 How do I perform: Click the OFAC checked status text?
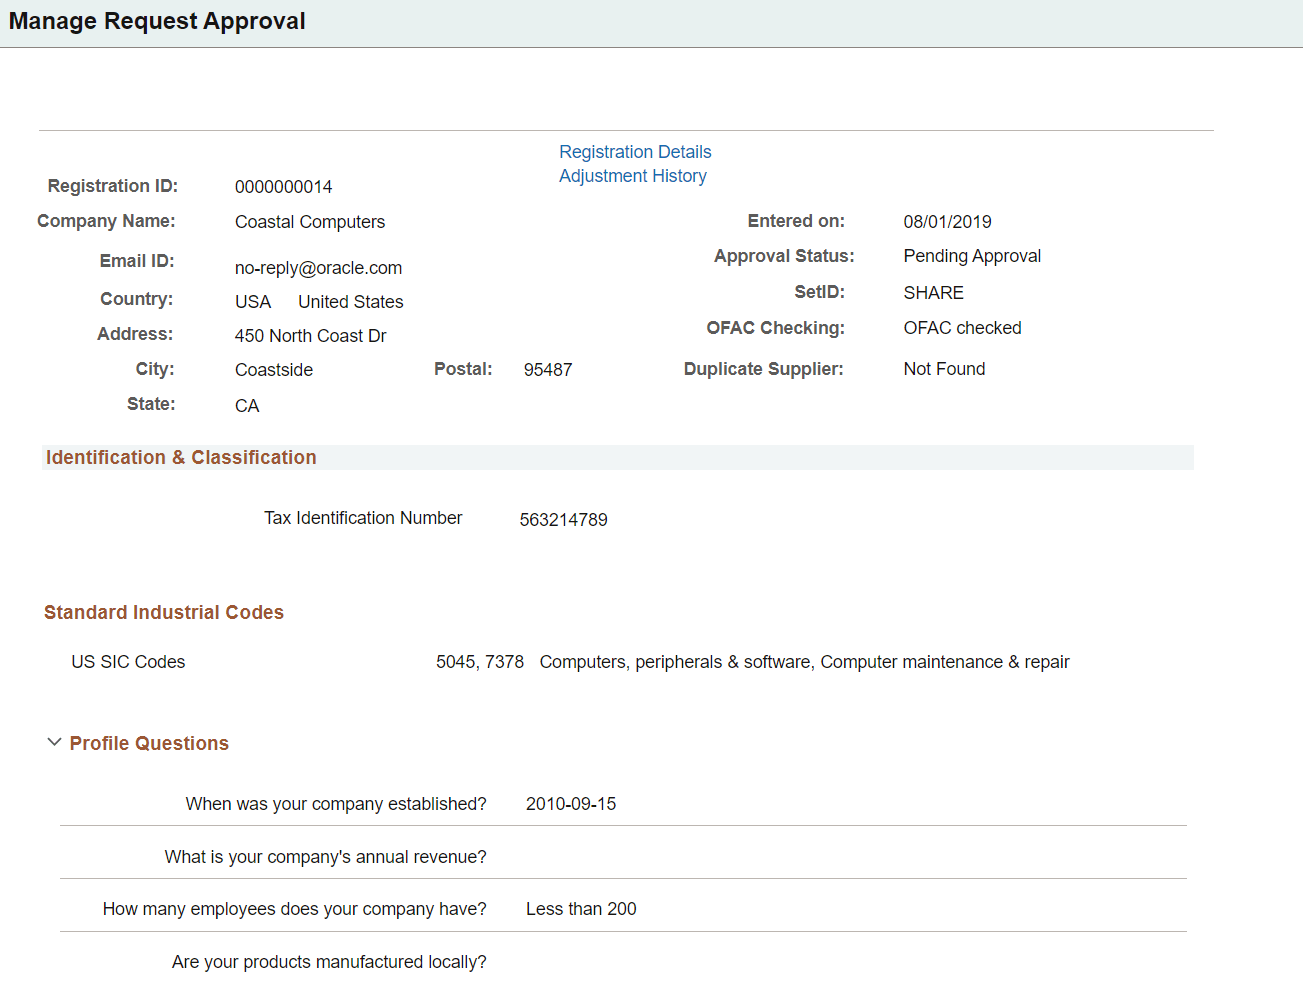(x=962, y=327)
